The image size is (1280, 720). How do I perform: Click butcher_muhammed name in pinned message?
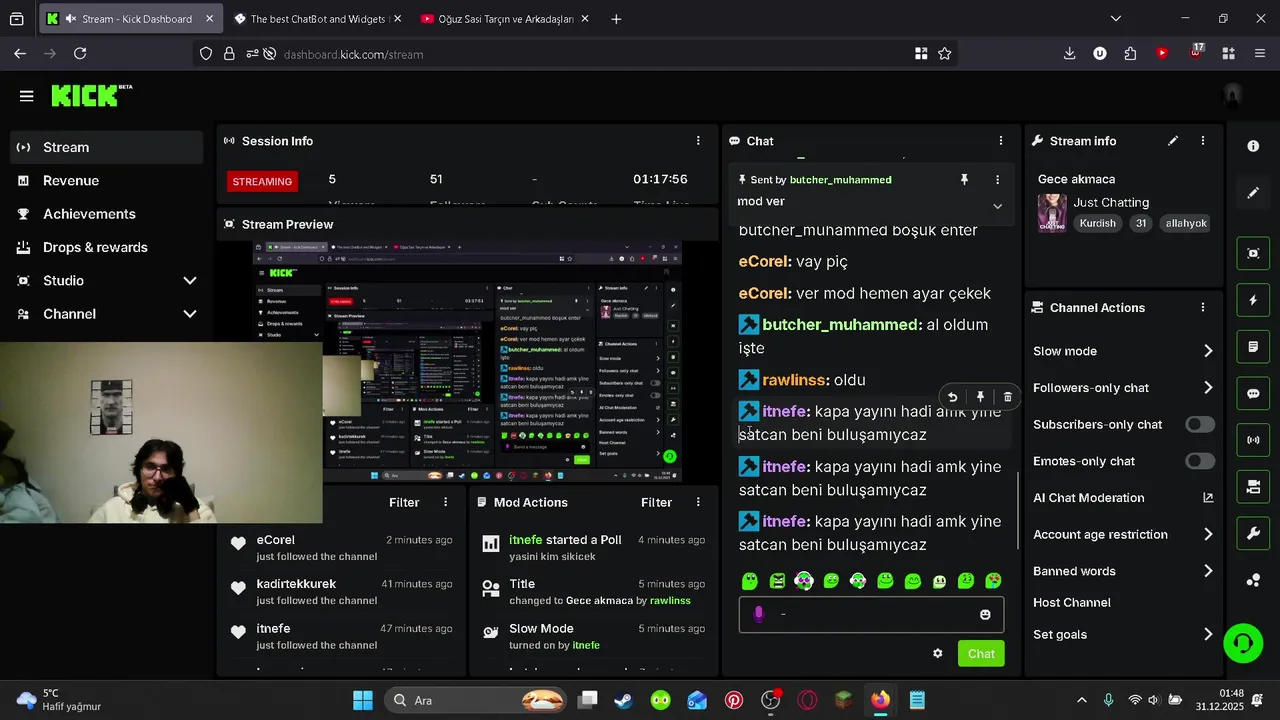pyautogui.click(x=840, y=180)
